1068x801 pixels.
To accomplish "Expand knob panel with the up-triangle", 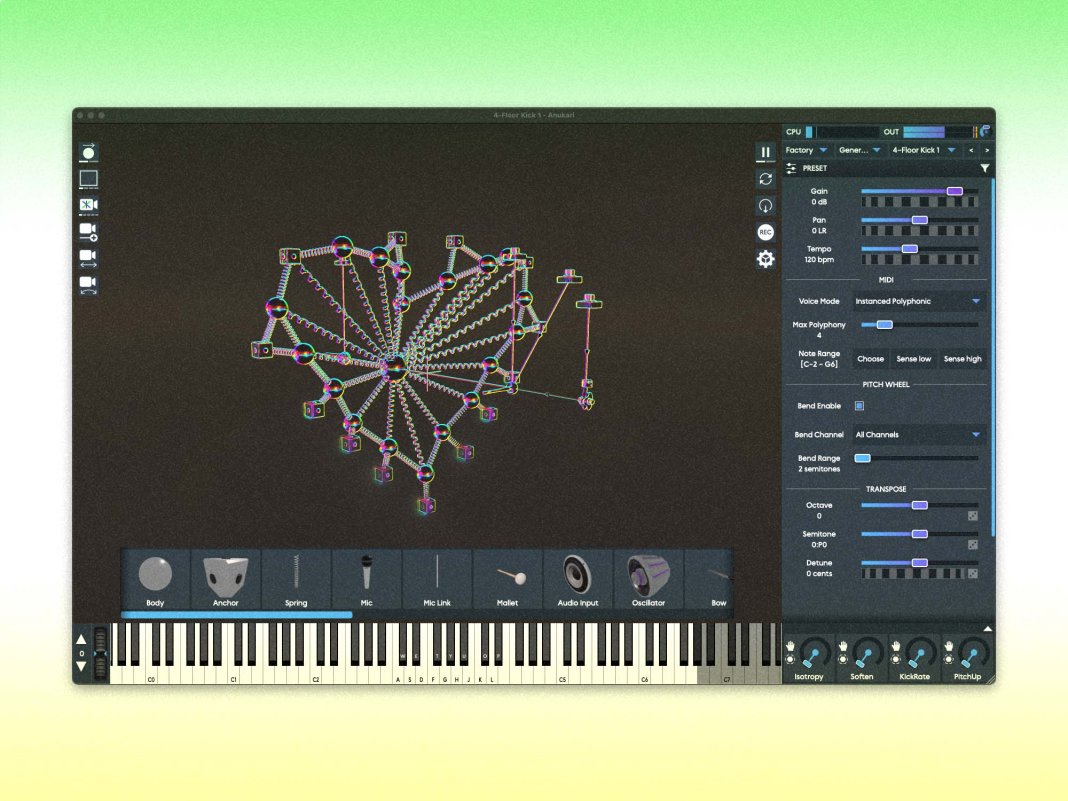I will pyautogui.click(x=987, y=628).
